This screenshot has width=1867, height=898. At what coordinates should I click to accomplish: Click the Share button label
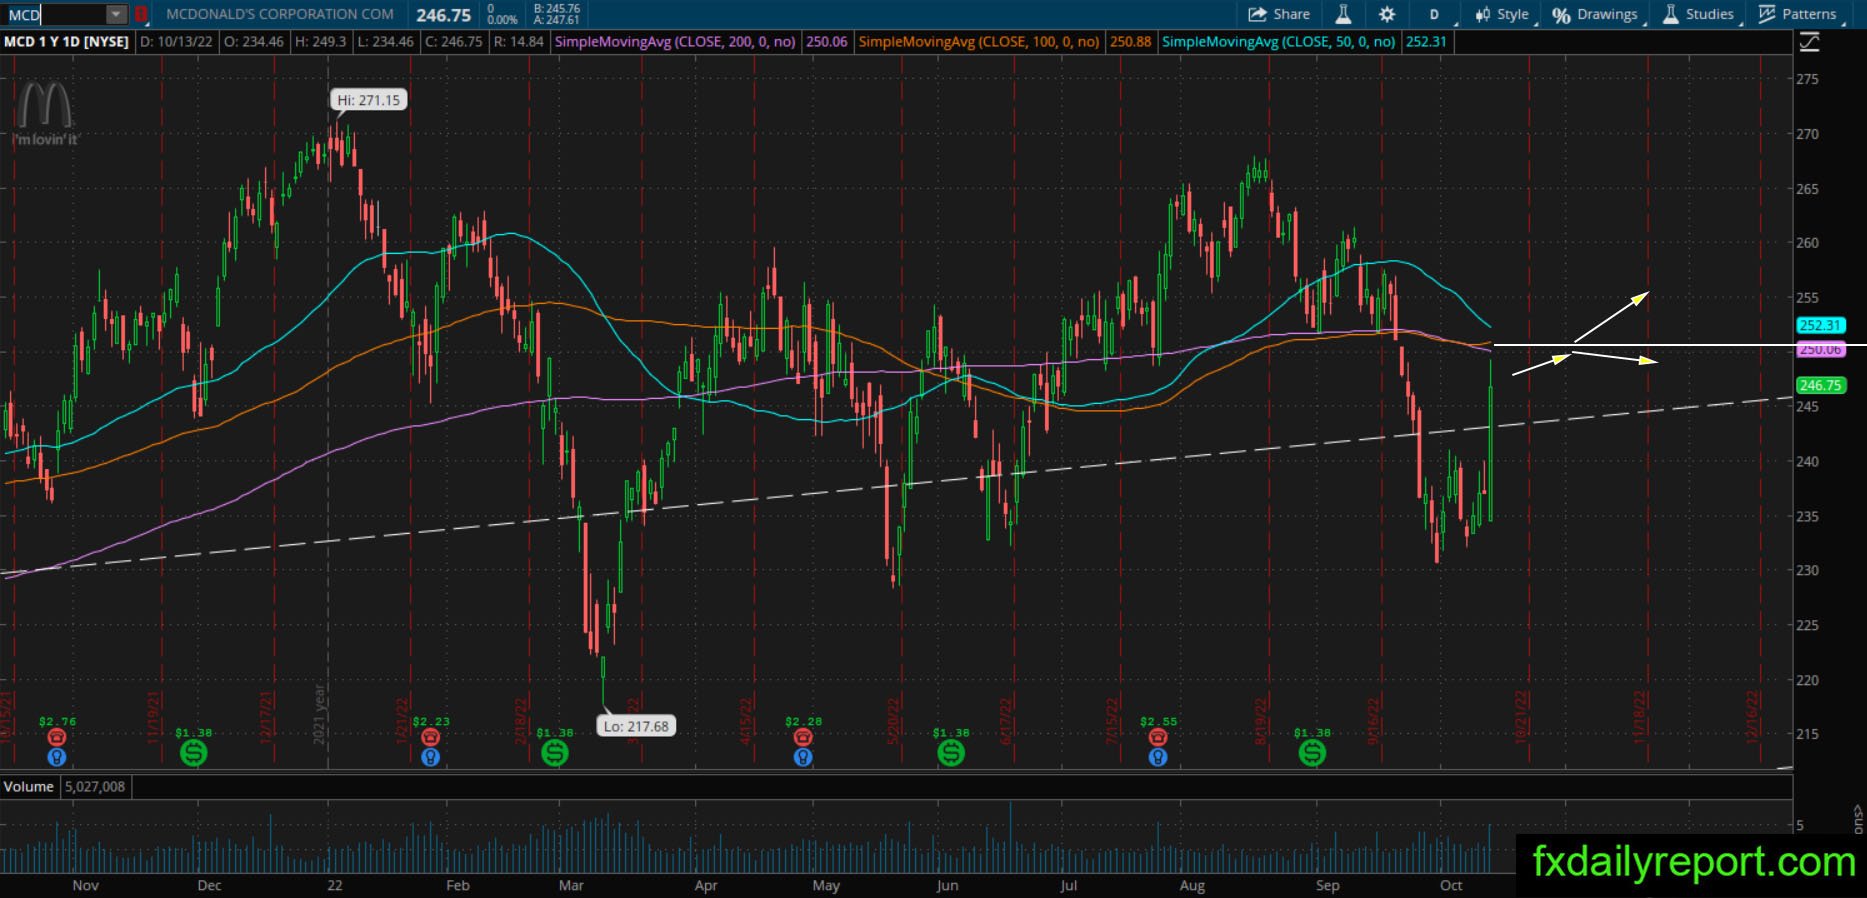point(1291,14)
